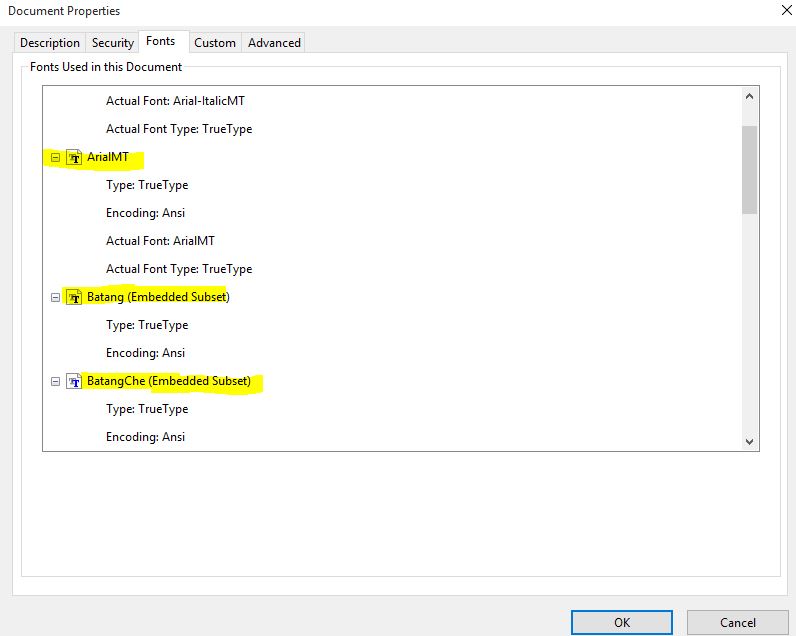Select the Batang (Embedded Subset) label
The image size is (796, 636).
coord(158,297)
